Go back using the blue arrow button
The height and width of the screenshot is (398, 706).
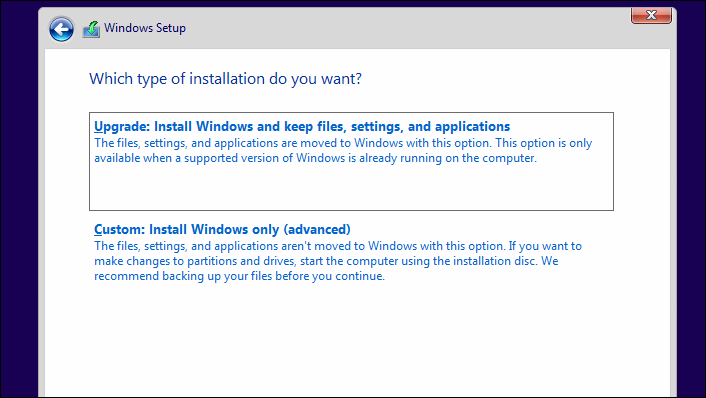point(61,29)
